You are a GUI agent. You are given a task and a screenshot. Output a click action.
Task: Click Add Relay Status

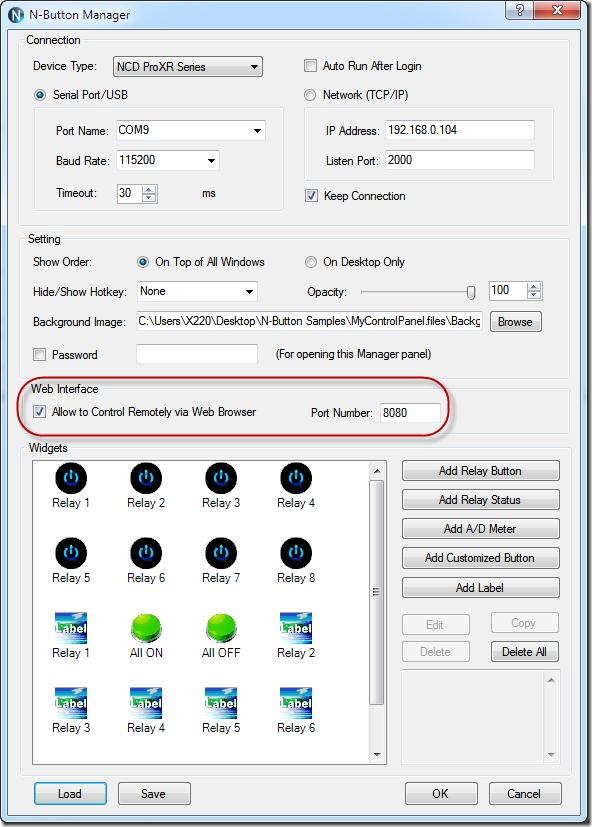pyautogui.click(x=480, y=500)
